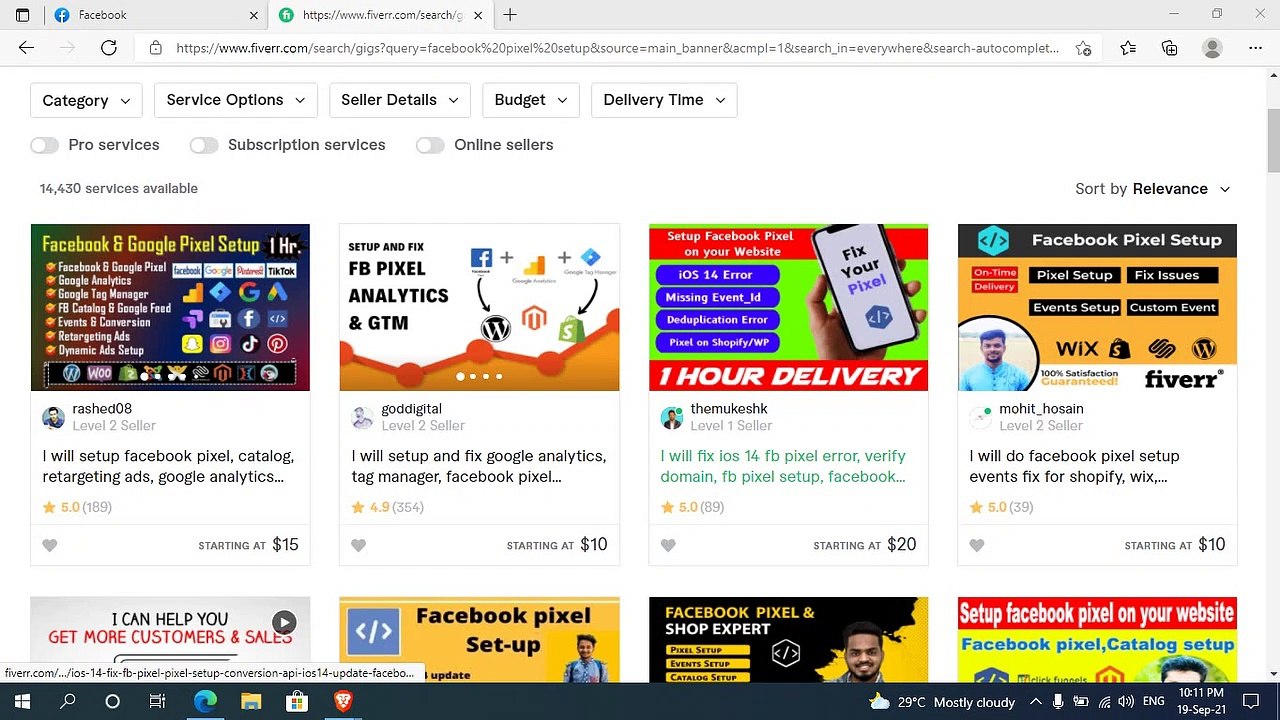Viewport: 1280px width, 720px height.
Task: Expand the Category filter dropdown
Action: [86, 100]
